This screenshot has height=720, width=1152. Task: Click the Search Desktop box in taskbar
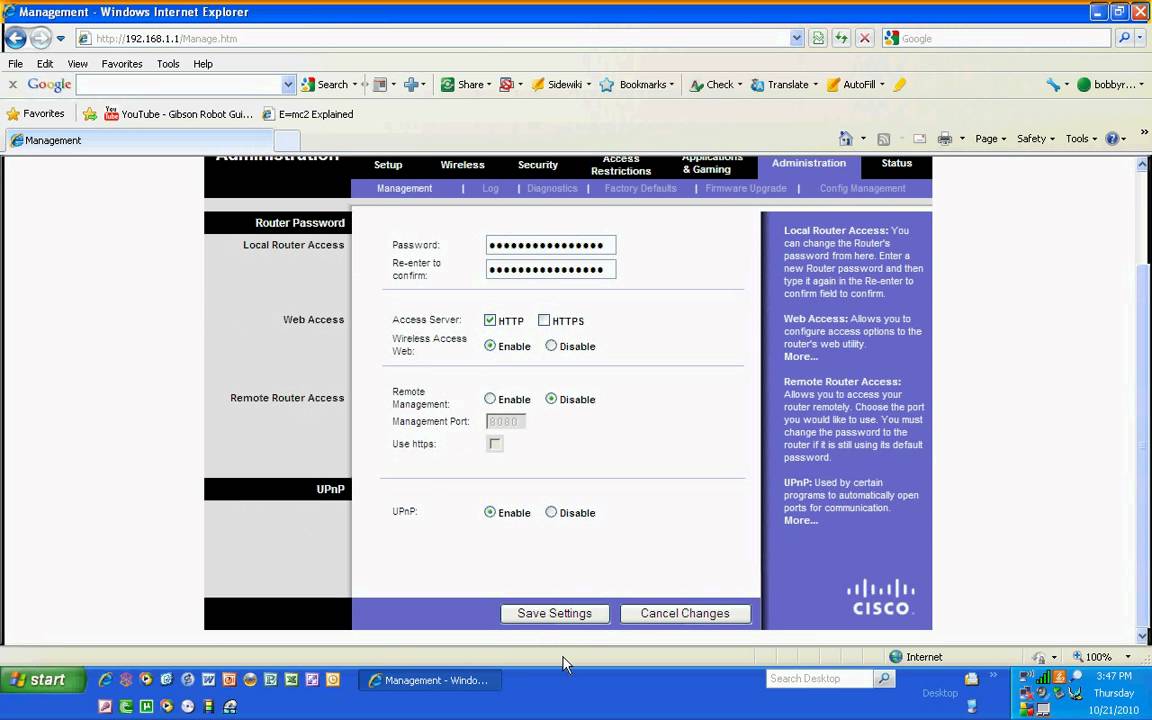click(819, 678)
